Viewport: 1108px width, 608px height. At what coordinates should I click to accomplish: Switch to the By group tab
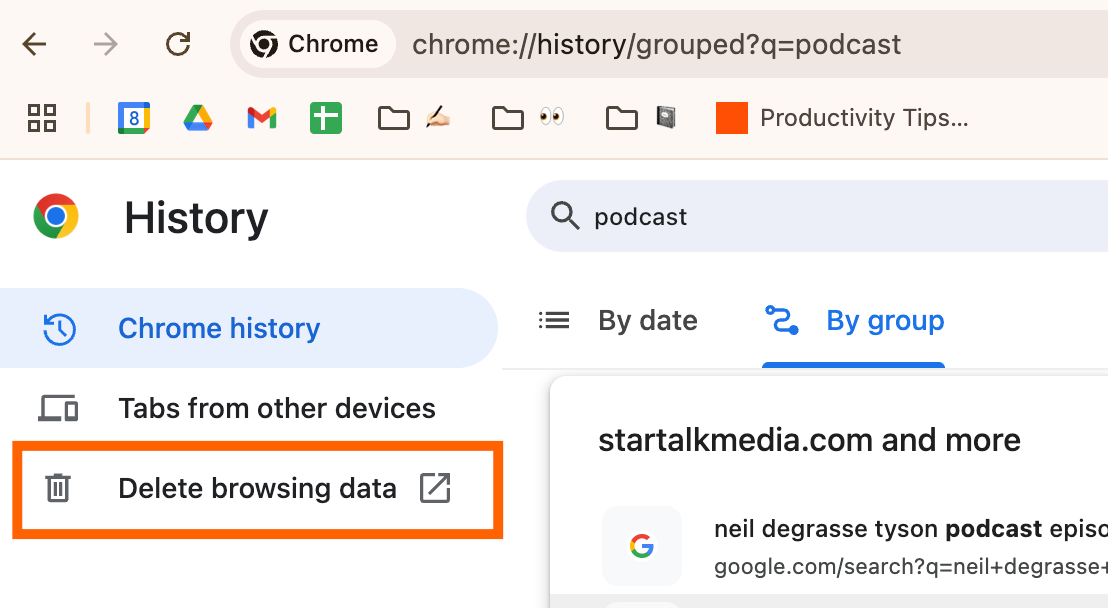pyautogui.click(x=854, y=321)
